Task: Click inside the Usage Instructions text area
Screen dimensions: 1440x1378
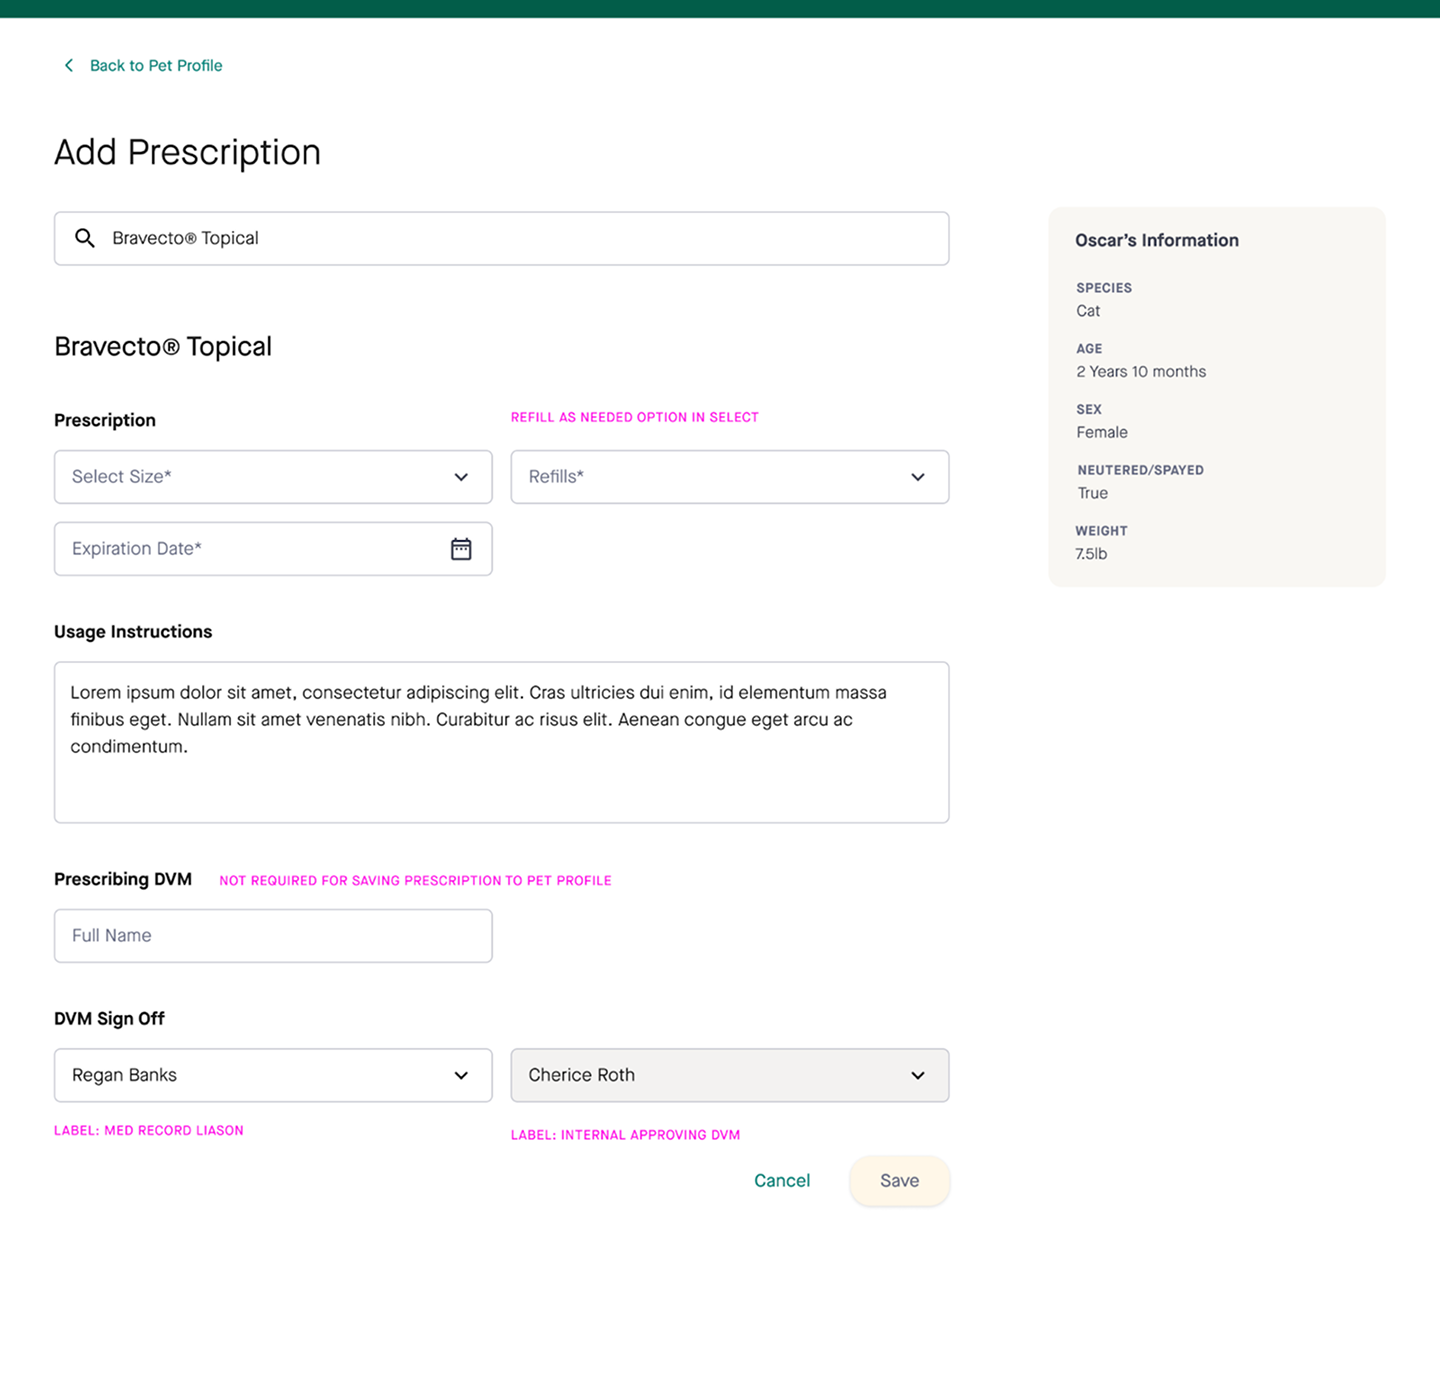Action: (501, 742)
